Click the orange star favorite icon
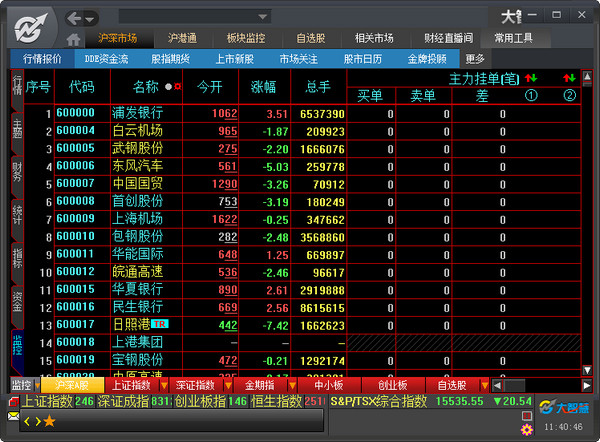This screenshot has width=600, height=442. 49,421
